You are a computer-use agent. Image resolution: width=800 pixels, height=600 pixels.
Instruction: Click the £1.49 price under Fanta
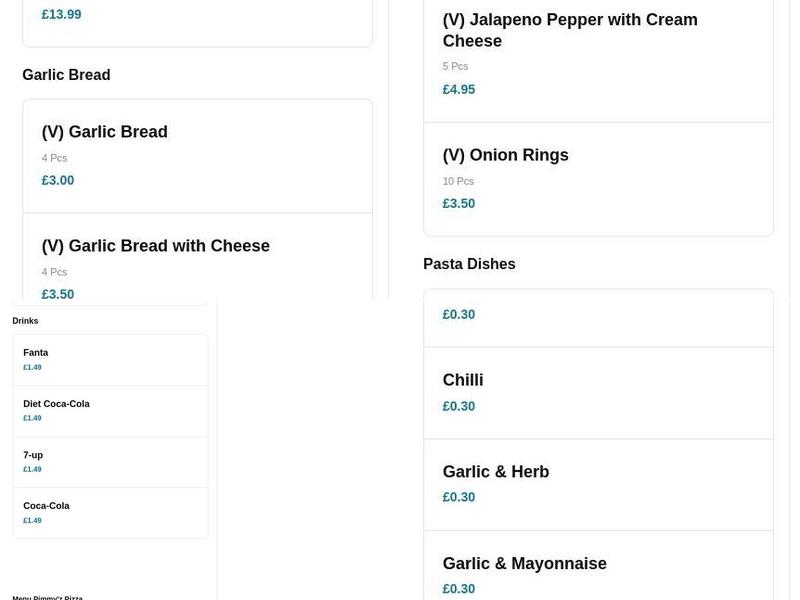click(32, 366)
